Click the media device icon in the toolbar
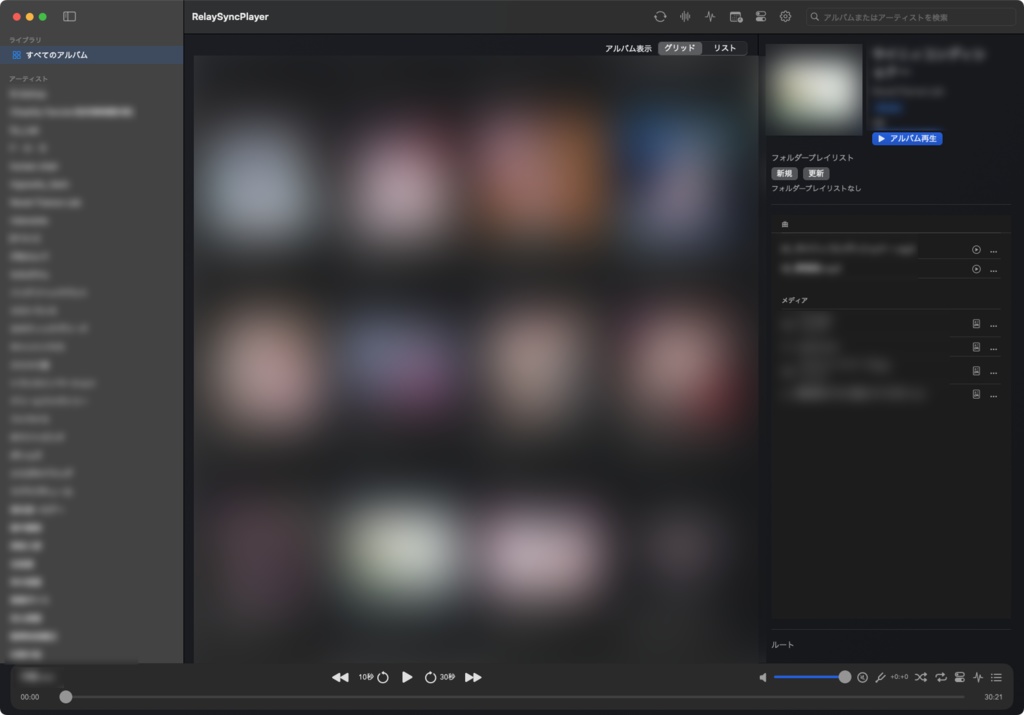 click(737, 17)
